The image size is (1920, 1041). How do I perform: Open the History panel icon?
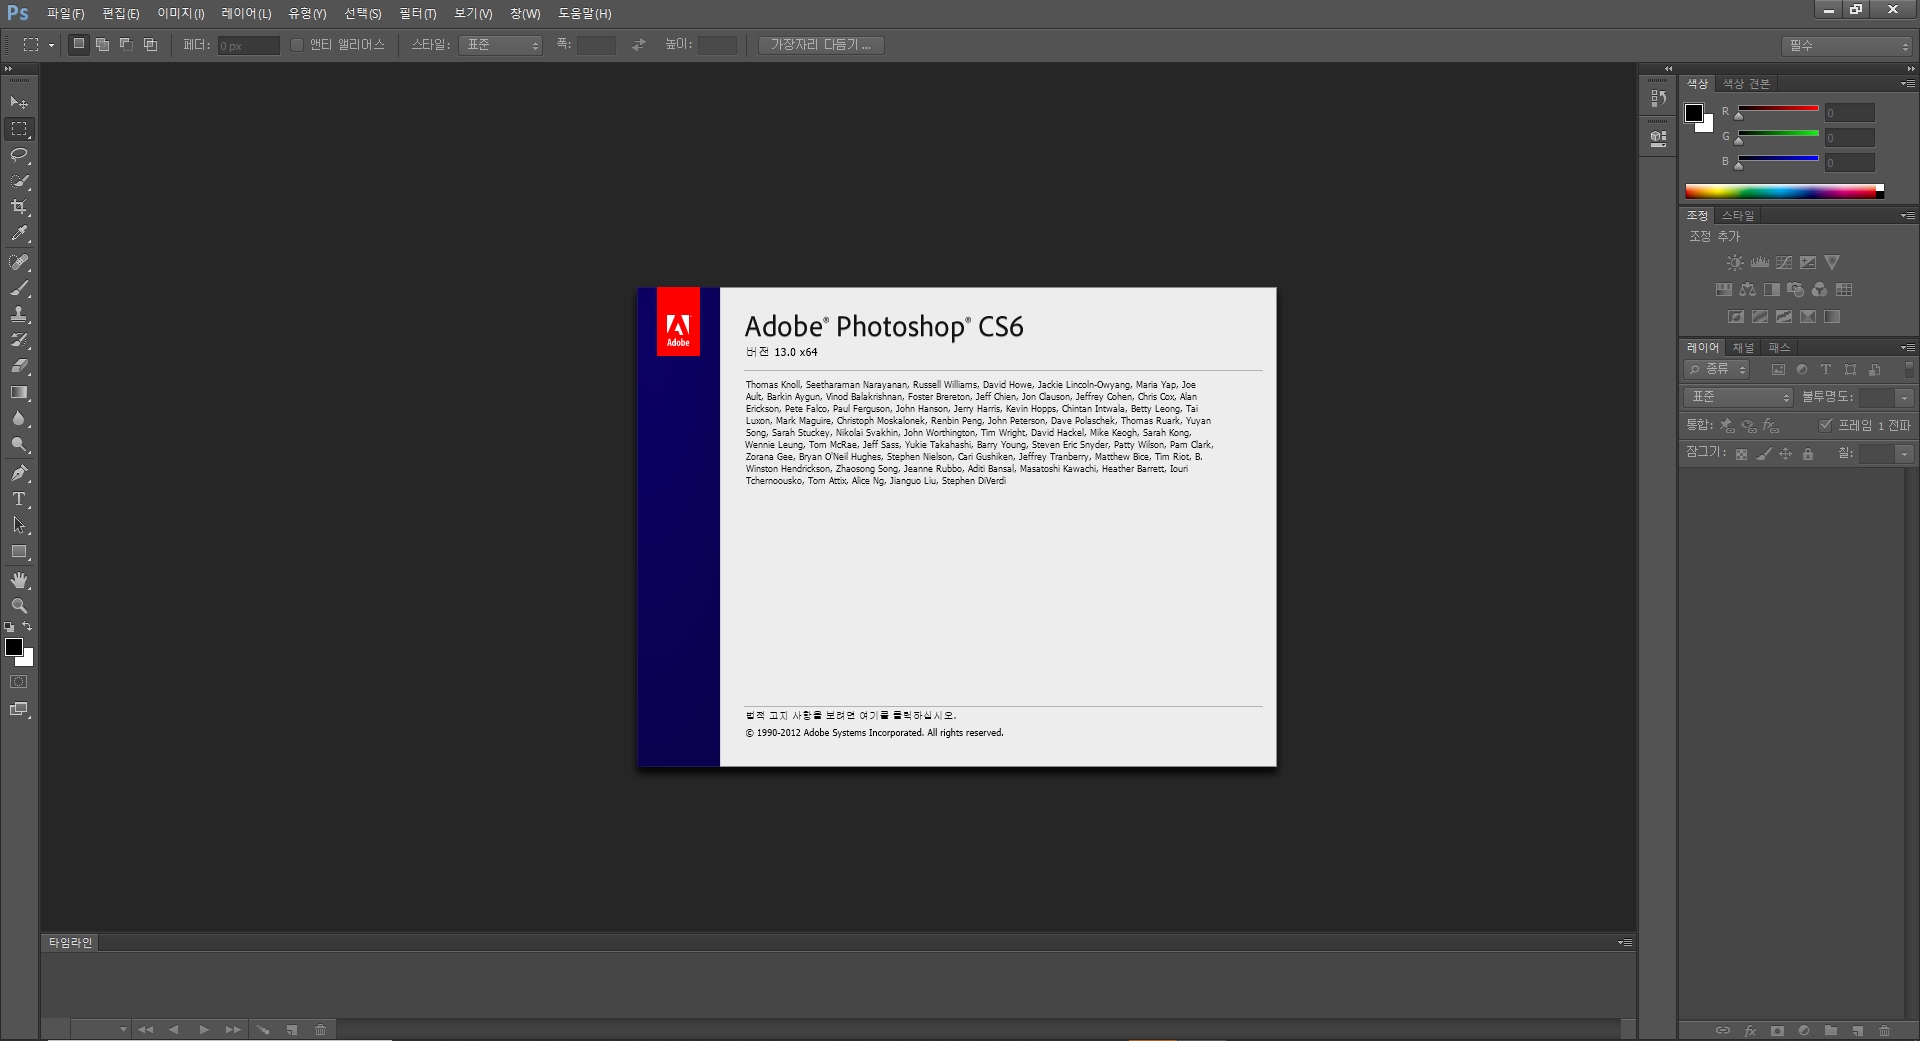(x=1658, y=98)
